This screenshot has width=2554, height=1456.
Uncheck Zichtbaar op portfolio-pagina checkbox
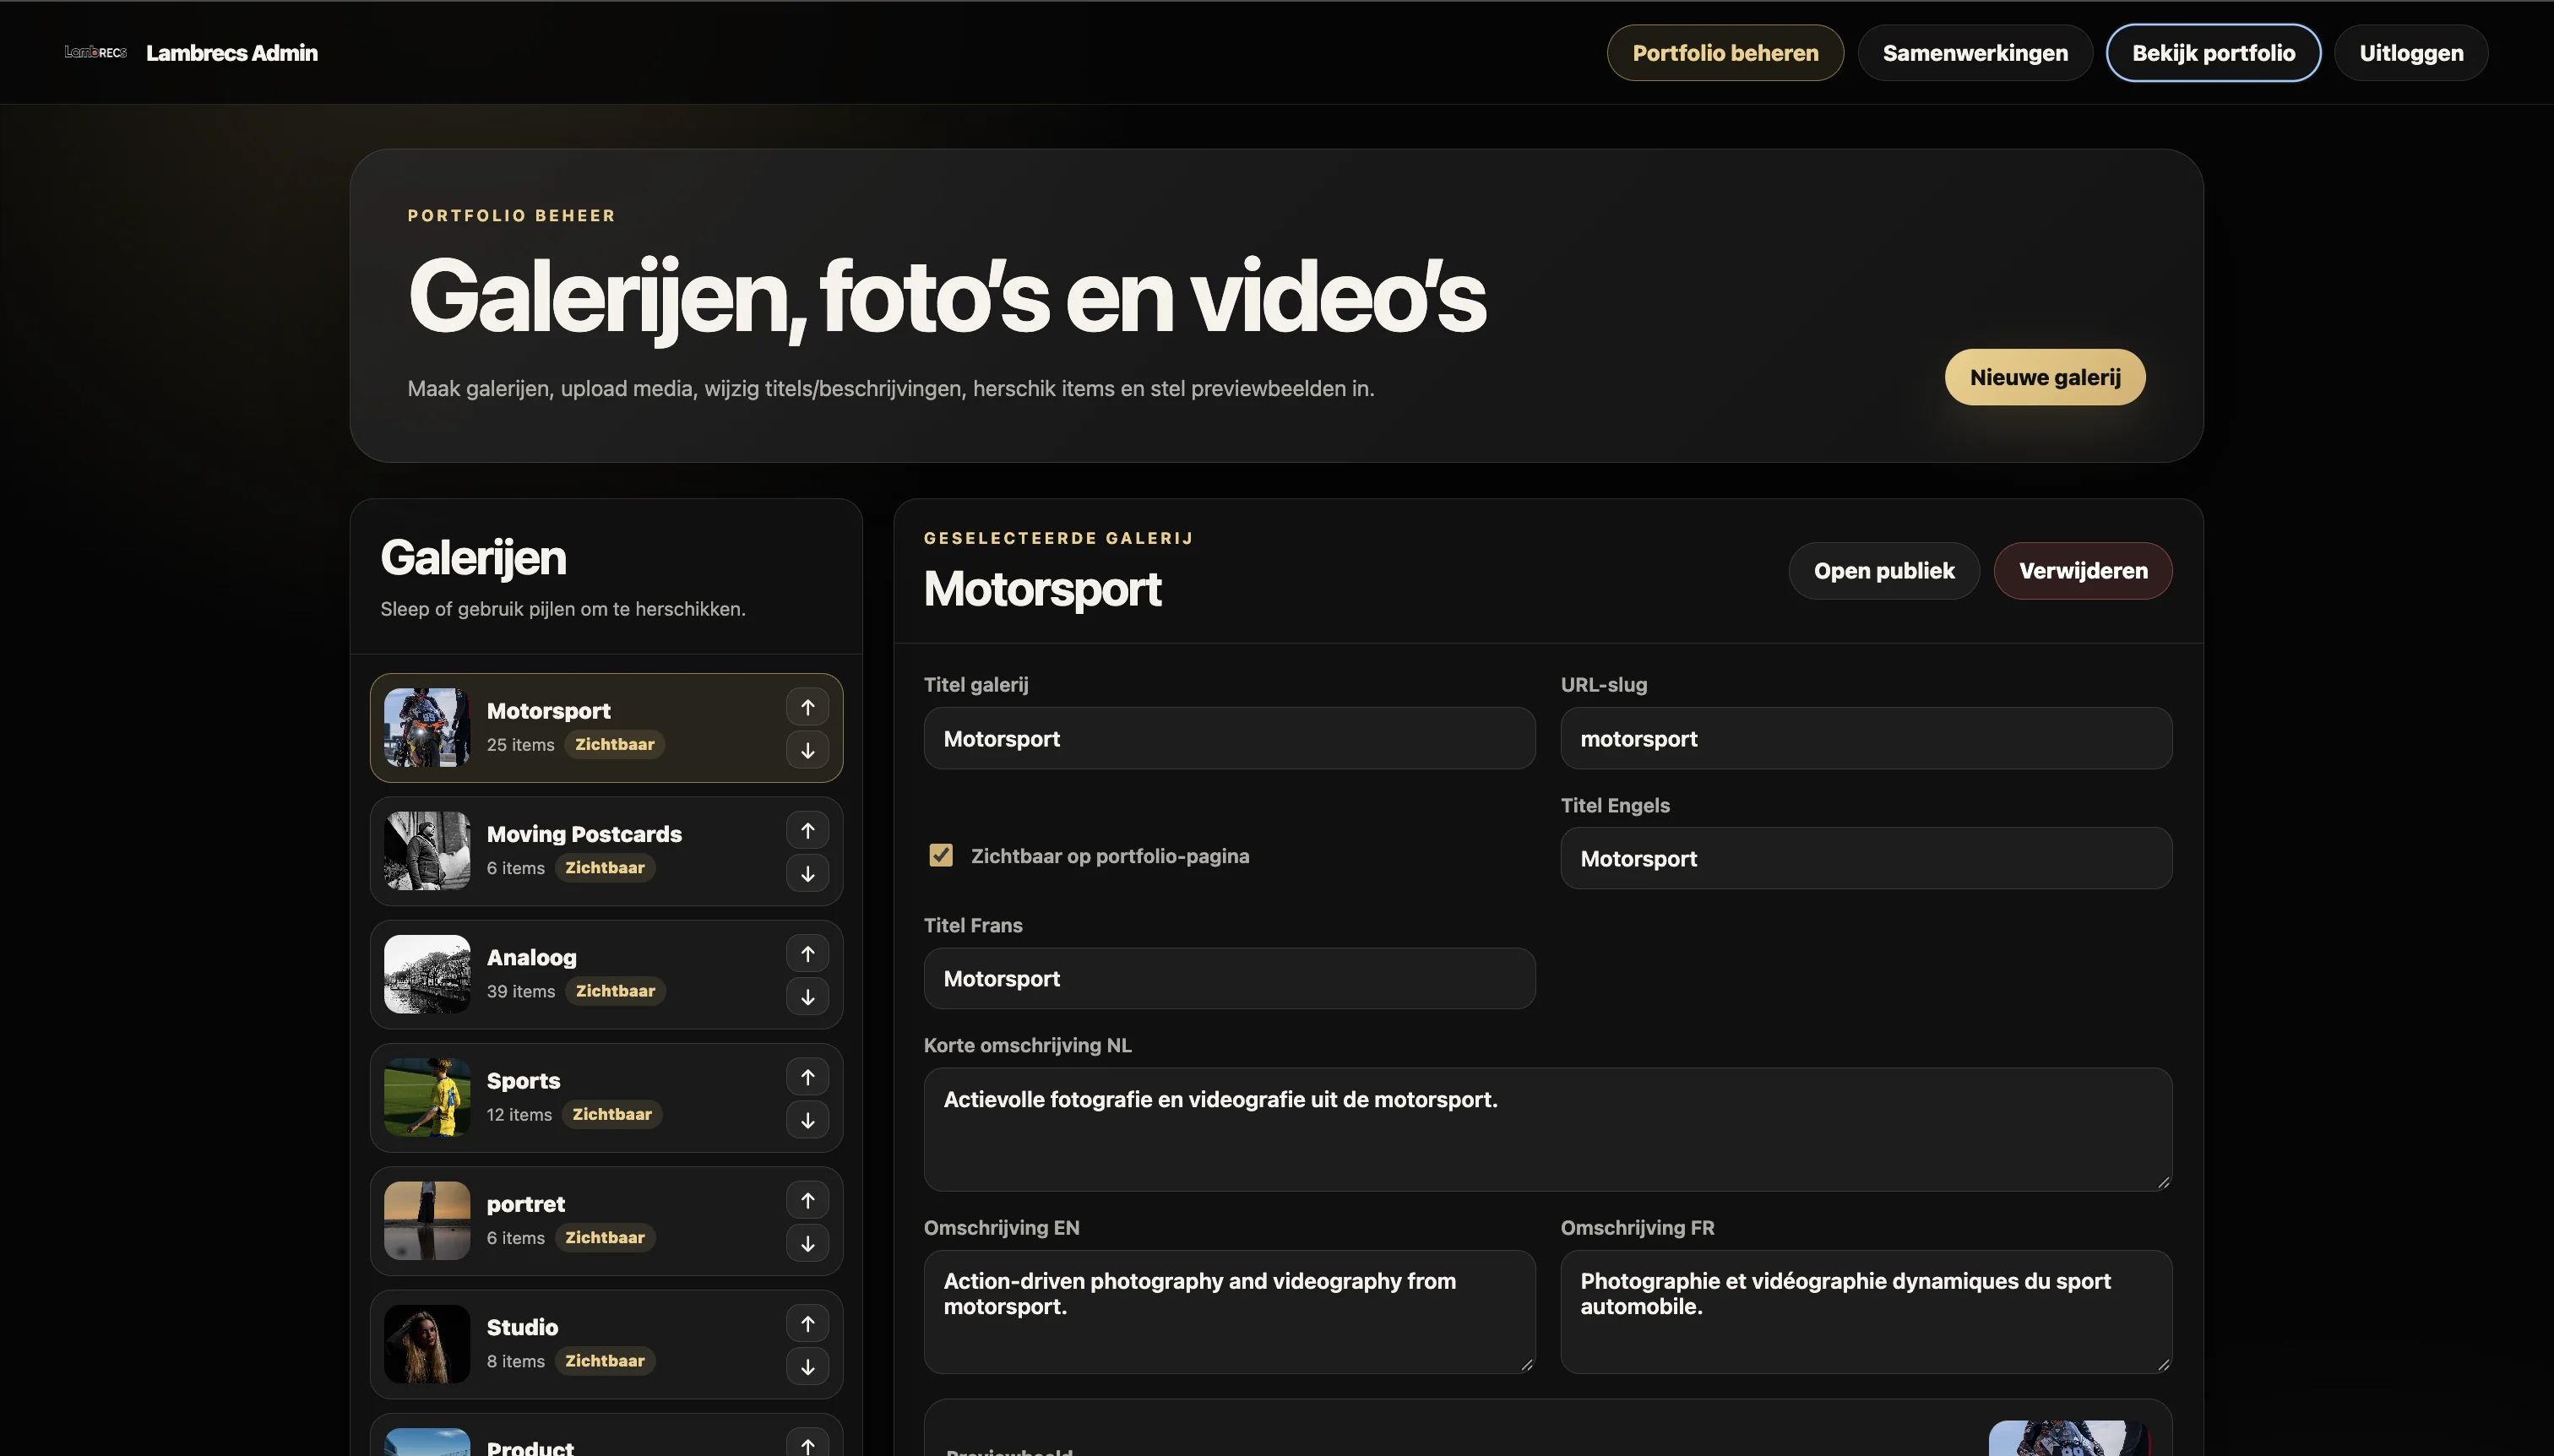[x=940, y=855]
